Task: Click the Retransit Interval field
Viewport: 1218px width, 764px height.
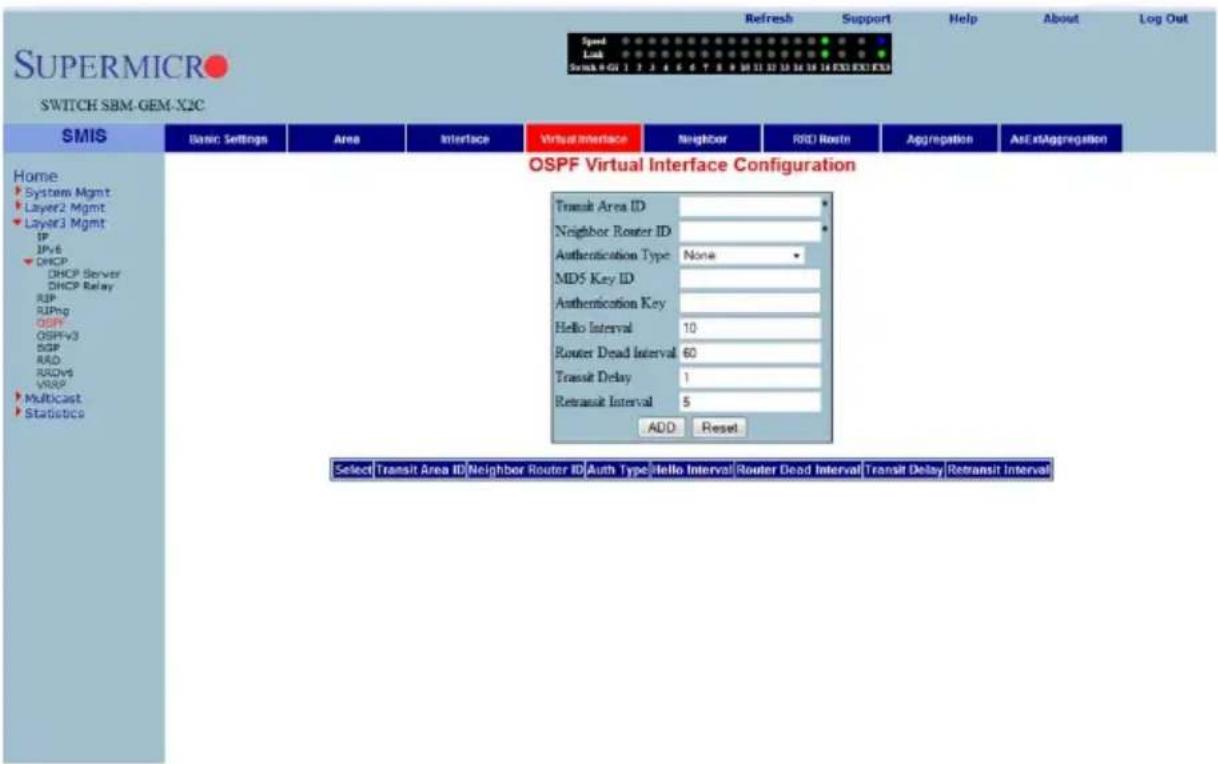Action: pos(749,402)
